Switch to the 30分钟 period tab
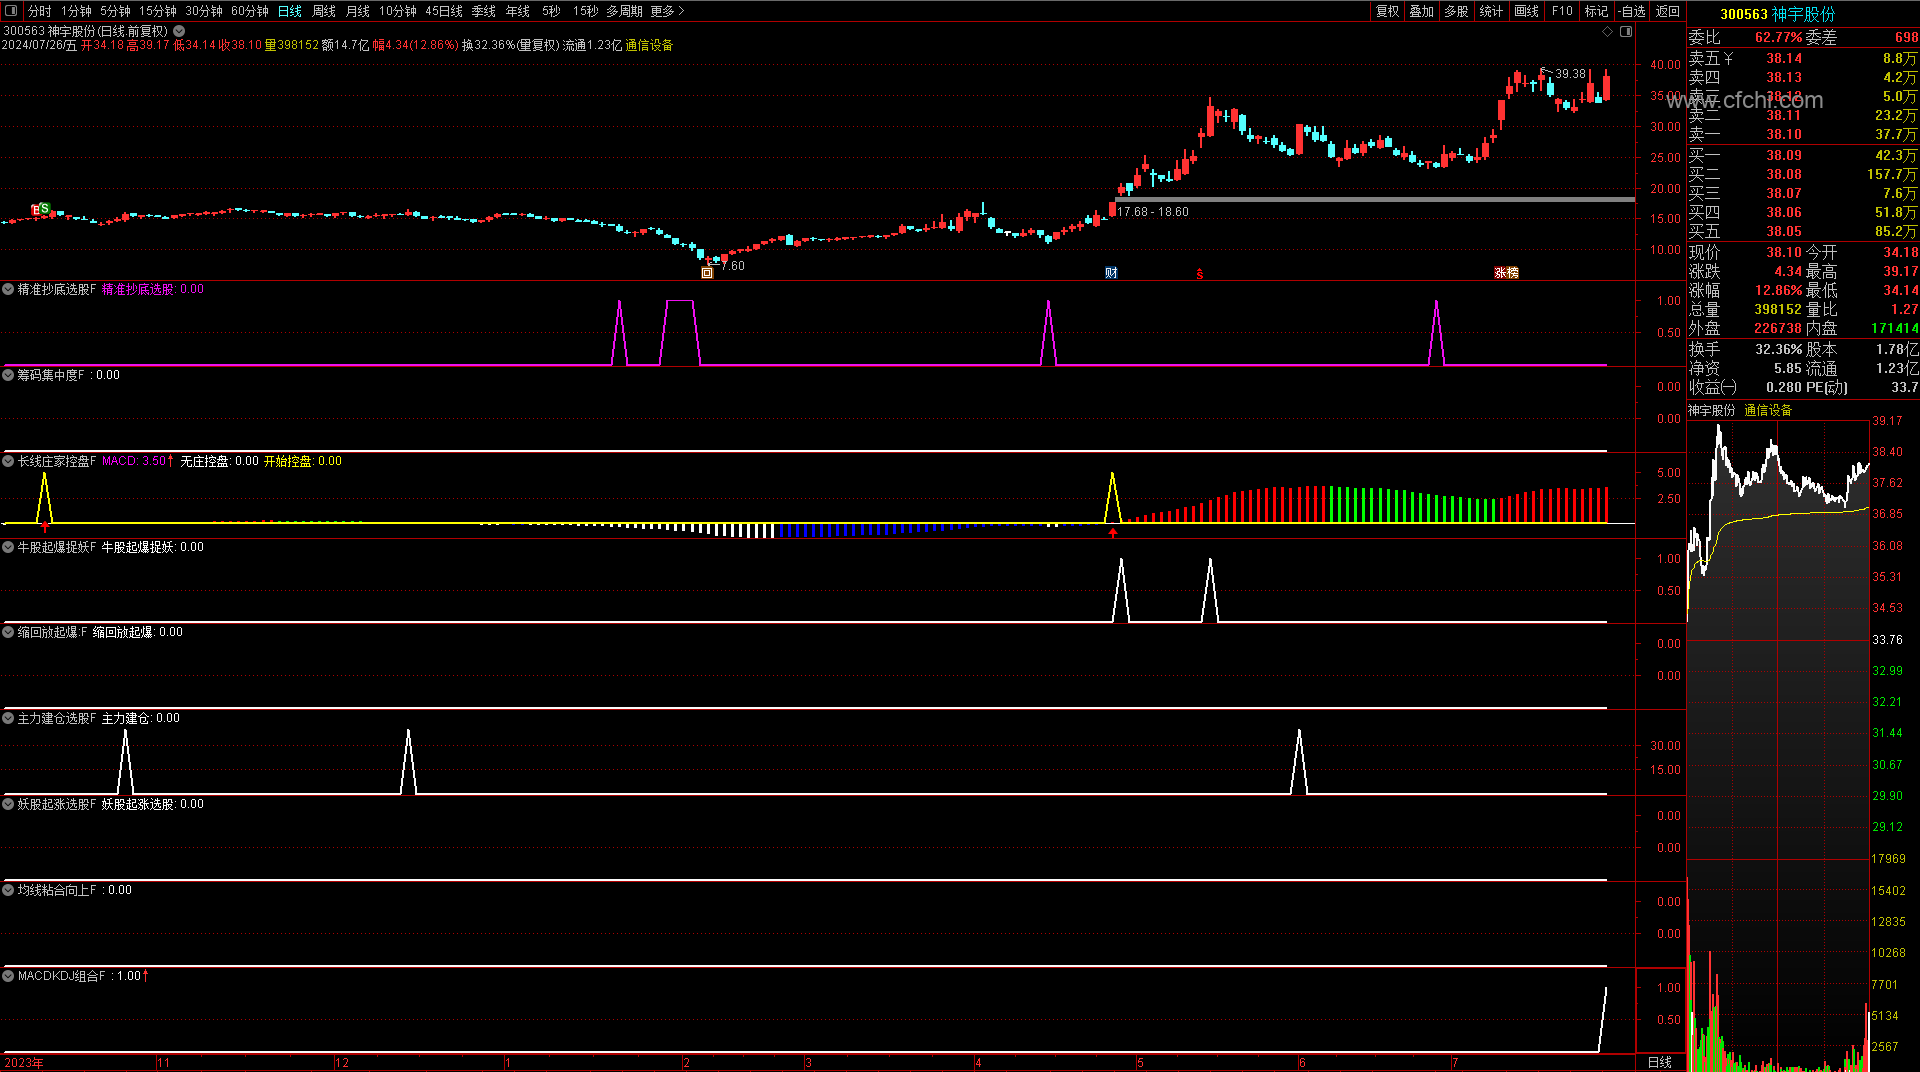1920x1072 pixels. coord(204,11)
